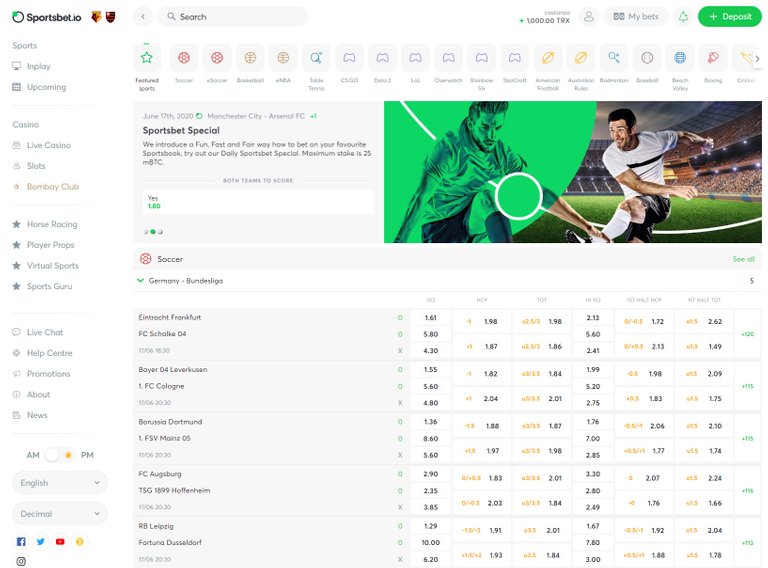The width and height of the screenshot is (768, 568).
Task: Toggle the AM/PM time format switch
Action: click(x=60, y=455)
